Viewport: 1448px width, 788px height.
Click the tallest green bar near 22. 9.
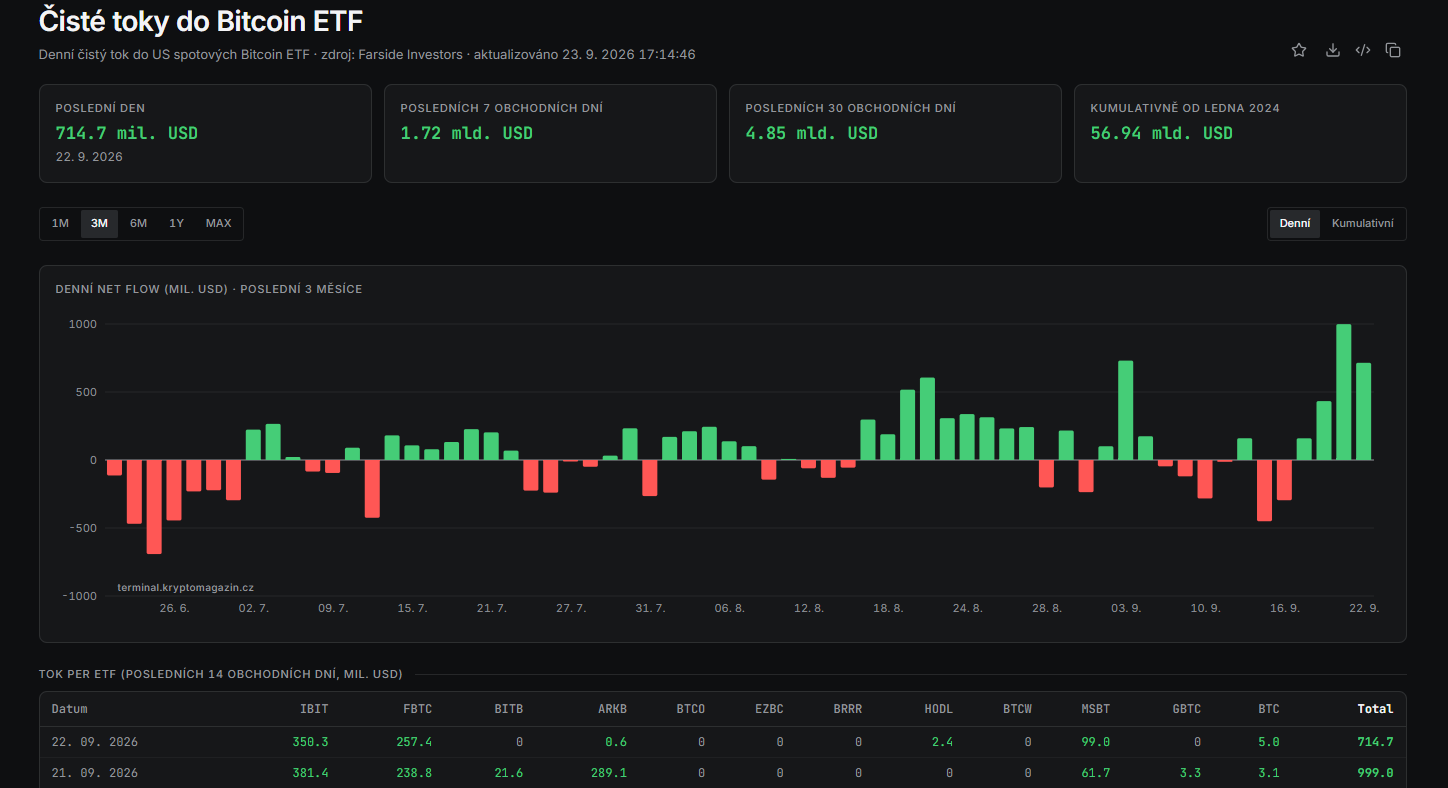[x=1343, y=392]
